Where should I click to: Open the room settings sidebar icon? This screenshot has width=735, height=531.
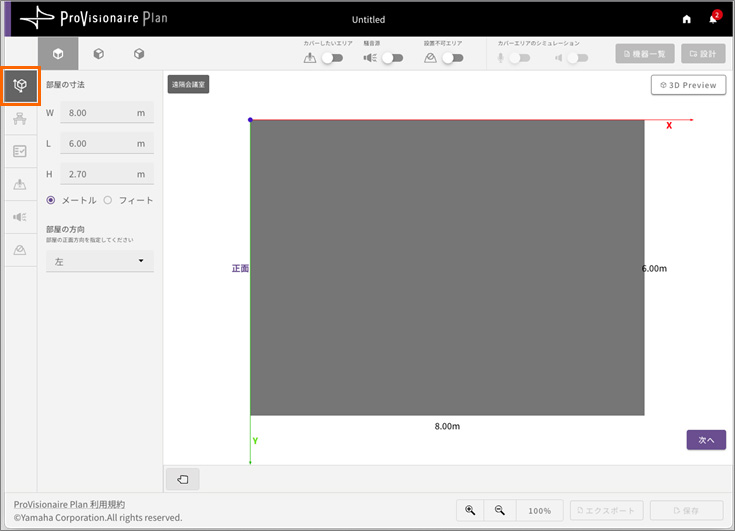pos(20,87)
